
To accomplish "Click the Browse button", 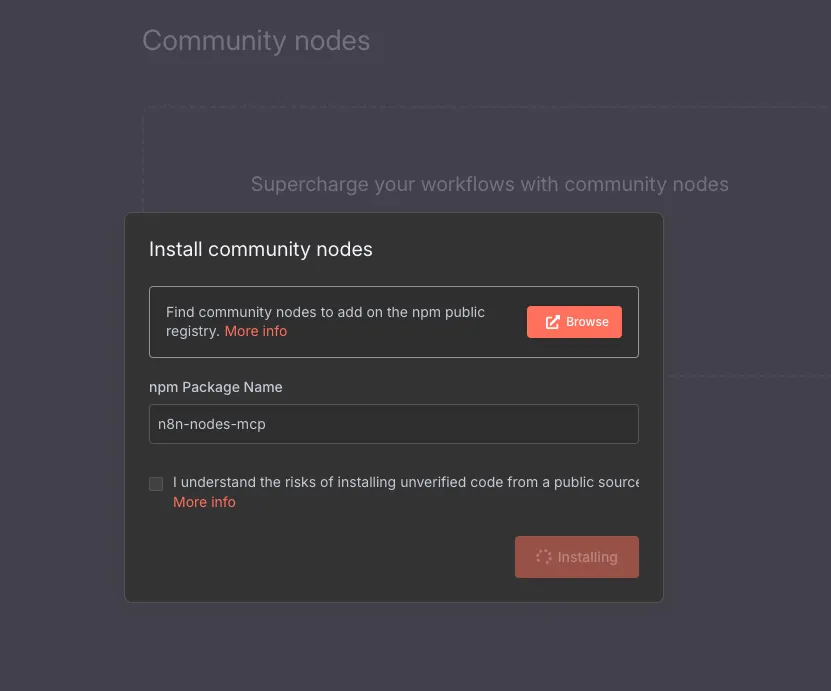I will pyautogui.click(x=574, y=322).
